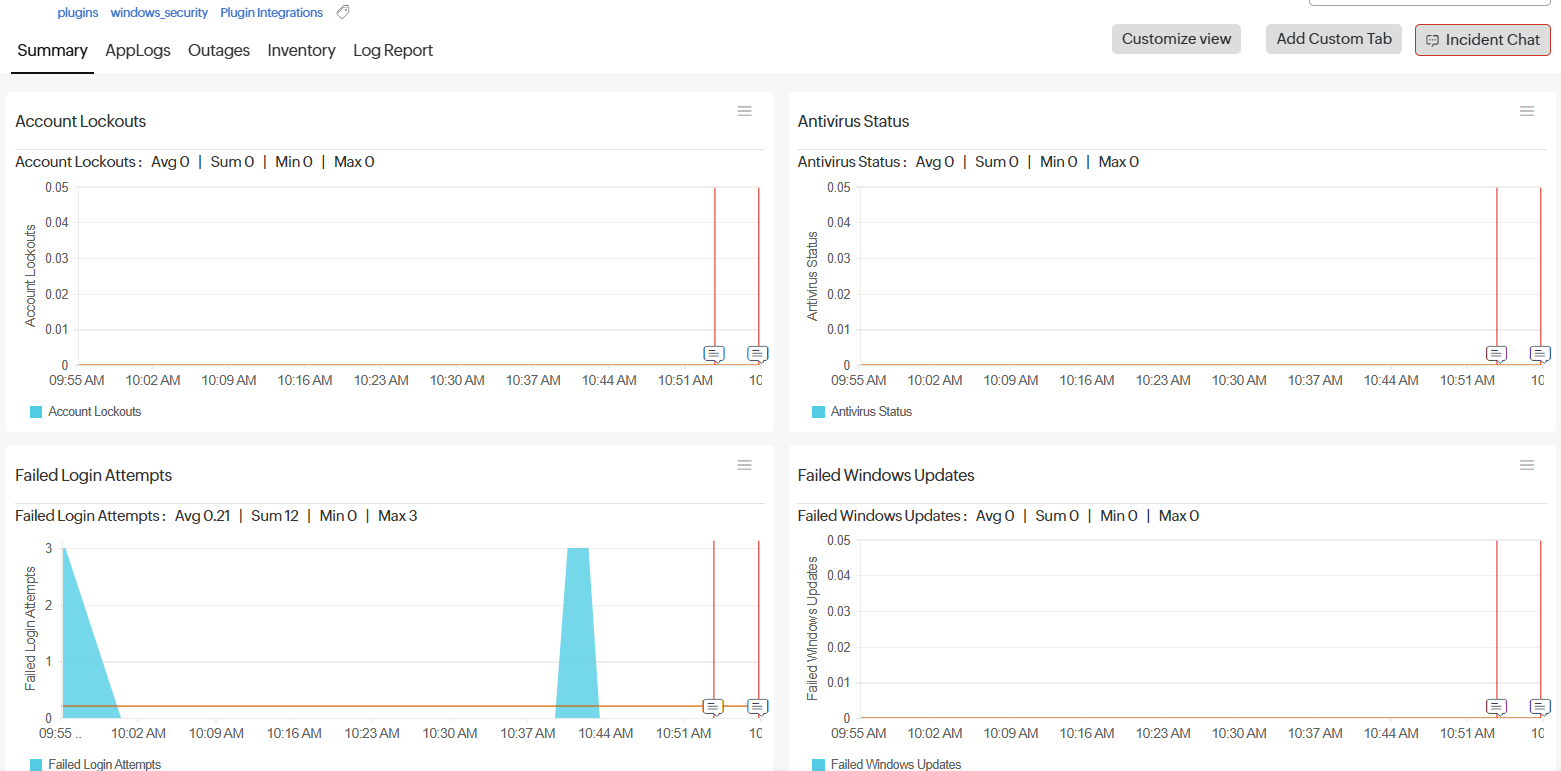Click the Failed Windows Updates color swatch

(819, 765)
